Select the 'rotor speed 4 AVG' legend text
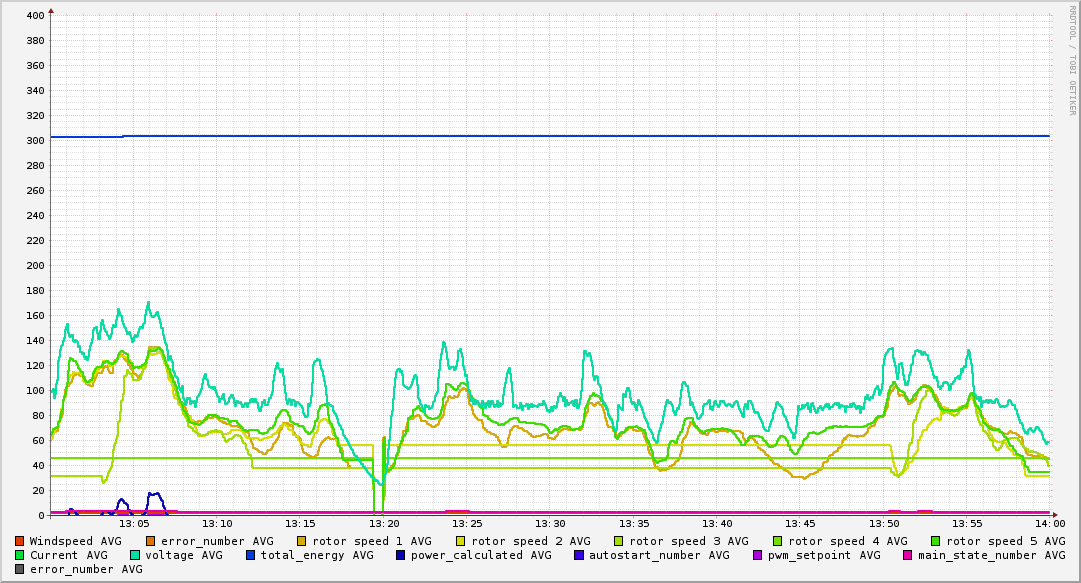 (848, 542)
